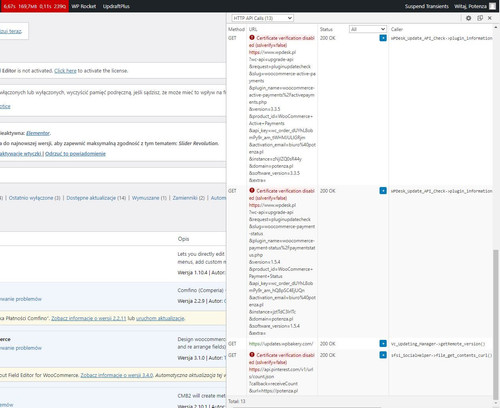This screenshot has width=500, height=408.
Task: Click the 'Method' column header
Action: [236, 29]
